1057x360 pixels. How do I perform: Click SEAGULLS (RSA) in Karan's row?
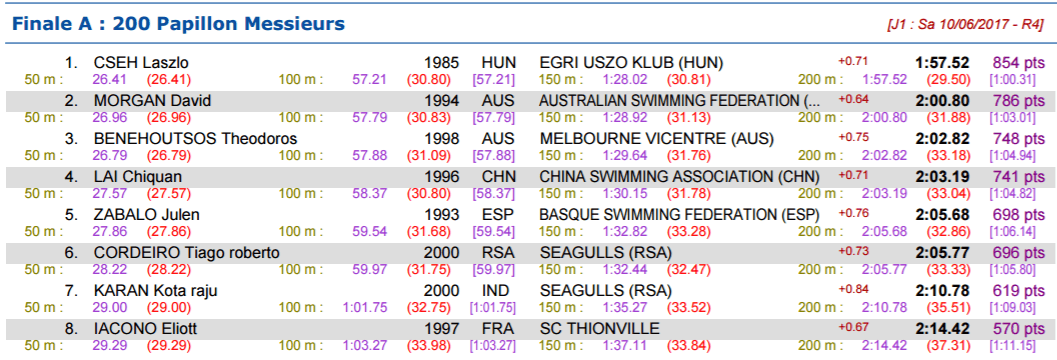pyautogui.click(x=605, y=291)
